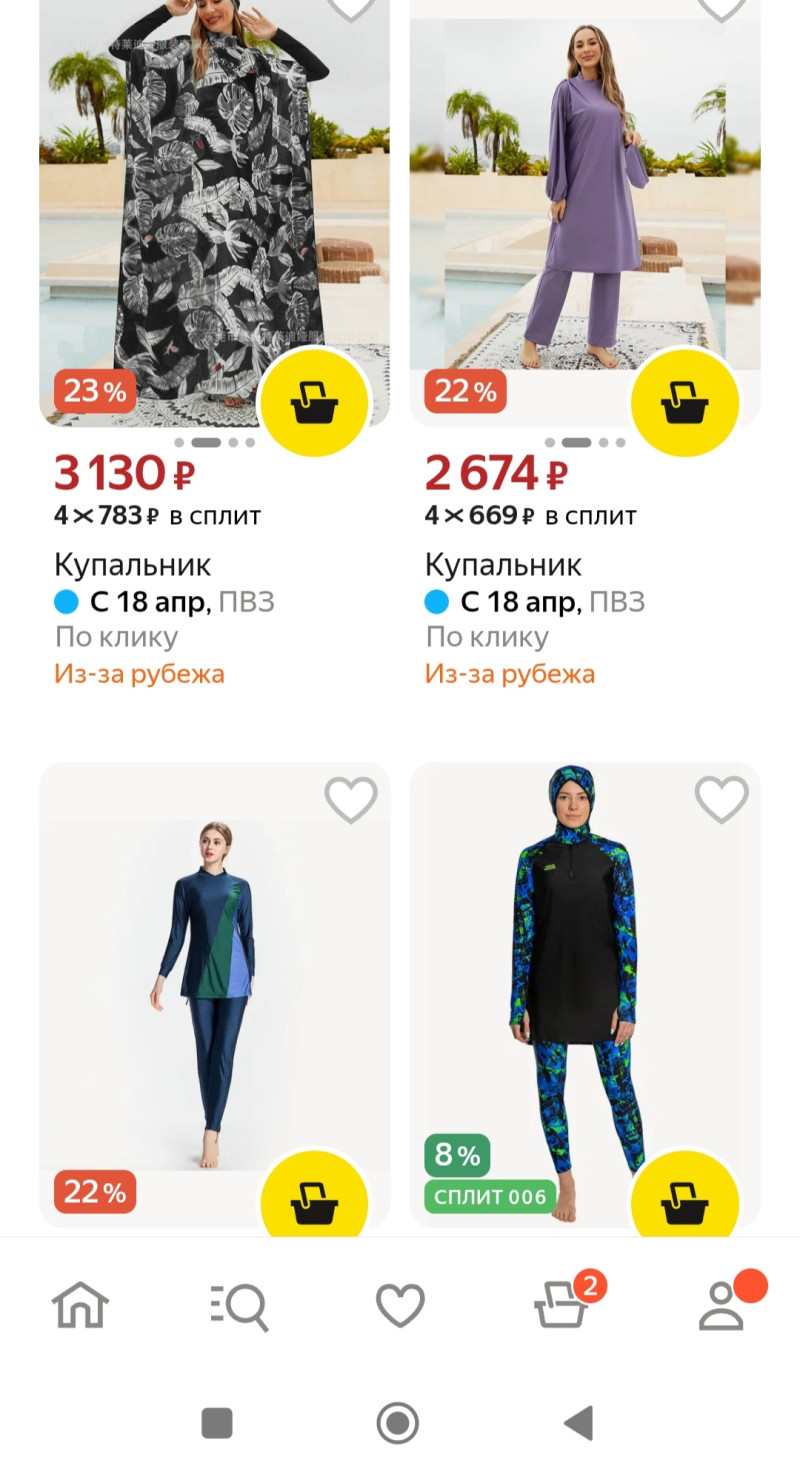
Task: Favorite the navy-green swimsuit
Action: pyautogui.click(x=351, y=801)
